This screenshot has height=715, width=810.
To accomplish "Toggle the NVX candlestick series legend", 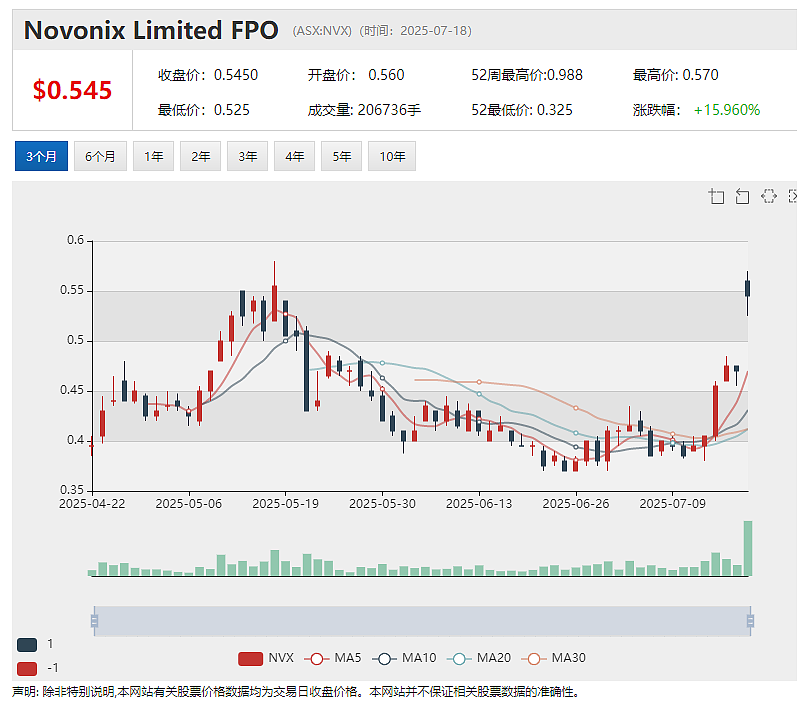I will point(266,658).
